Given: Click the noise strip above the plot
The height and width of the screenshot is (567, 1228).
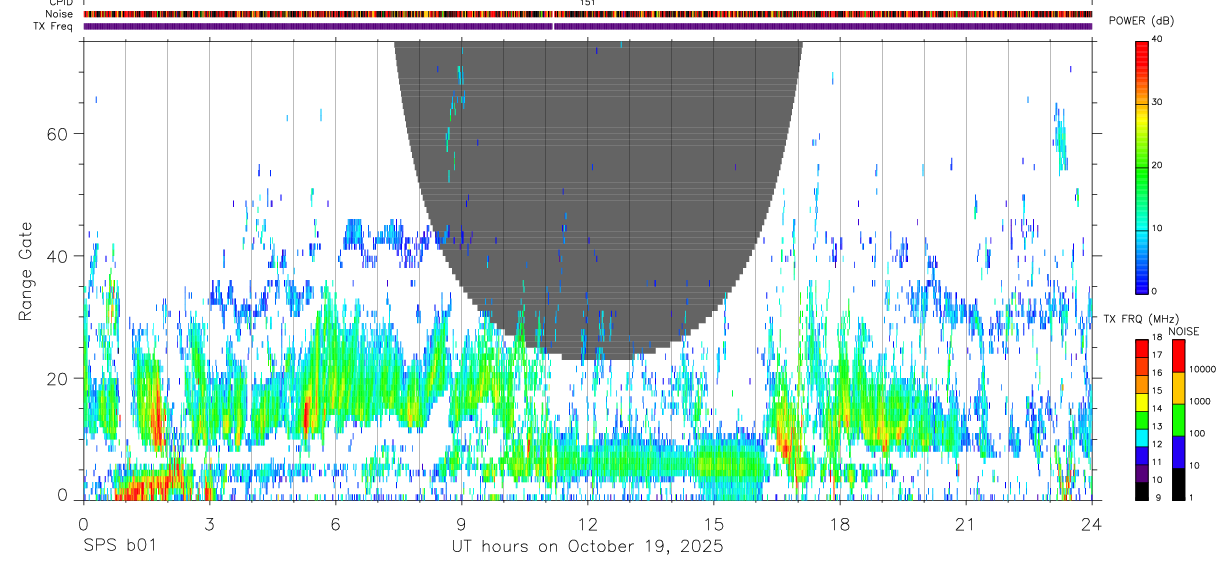Looking at the screenshot, I should [588, 14].
